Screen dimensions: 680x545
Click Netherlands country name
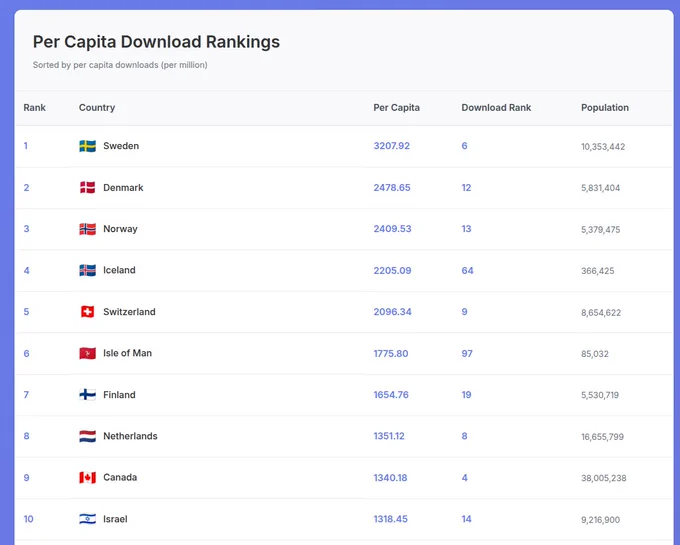[130, 437]
